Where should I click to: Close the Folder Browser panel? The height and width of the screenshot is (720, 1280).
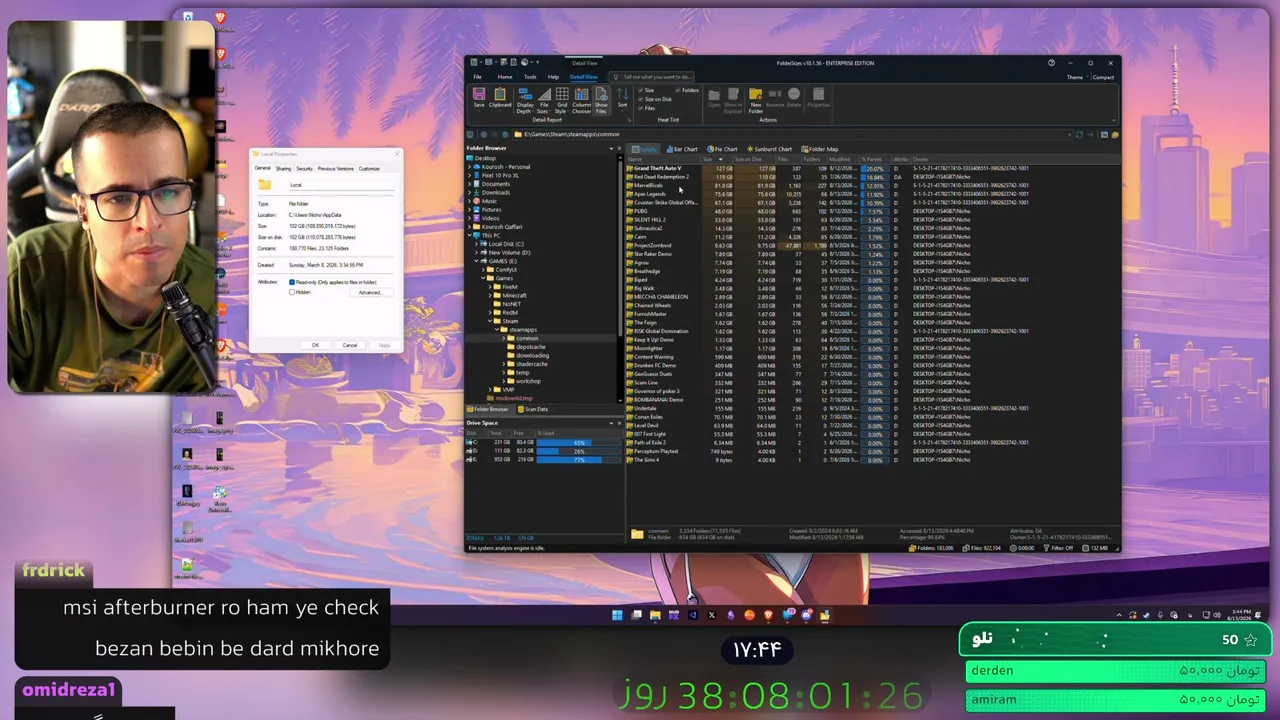(619, 148)
